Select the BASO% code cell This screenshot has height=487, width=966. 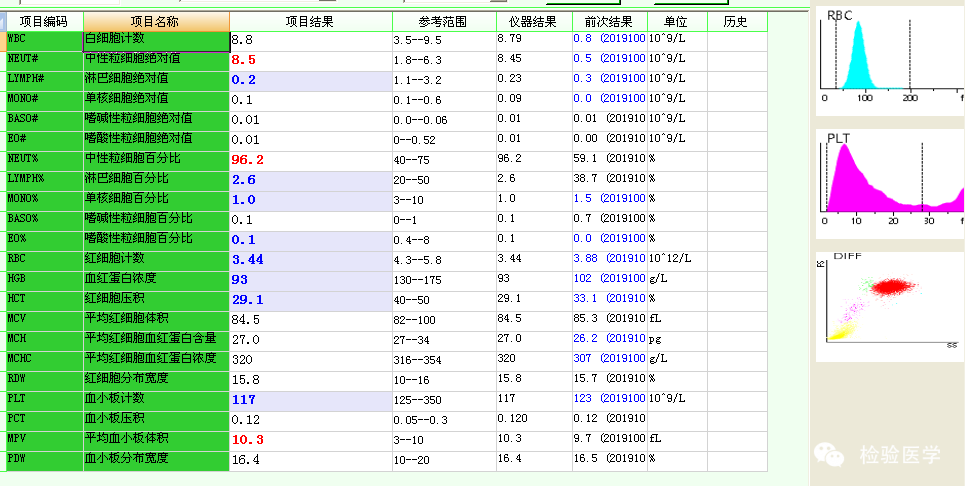coord(44,221)
